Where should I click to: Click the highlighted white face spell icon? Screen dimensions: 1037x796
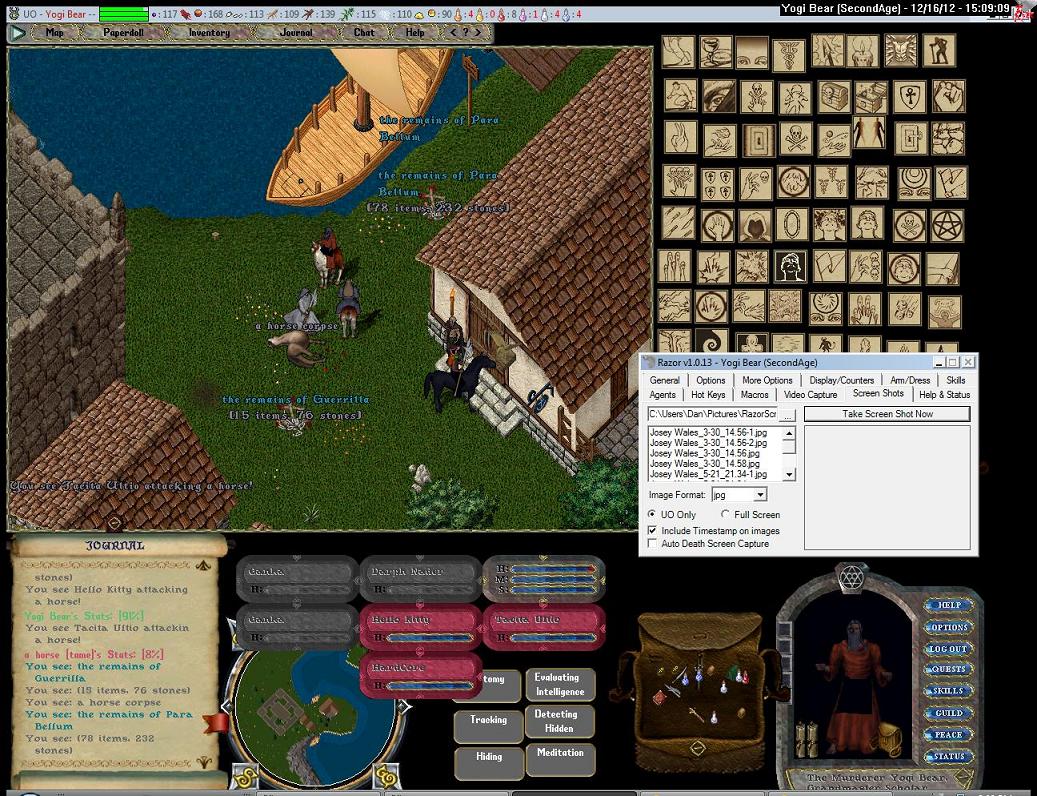[x=791, y=267]
